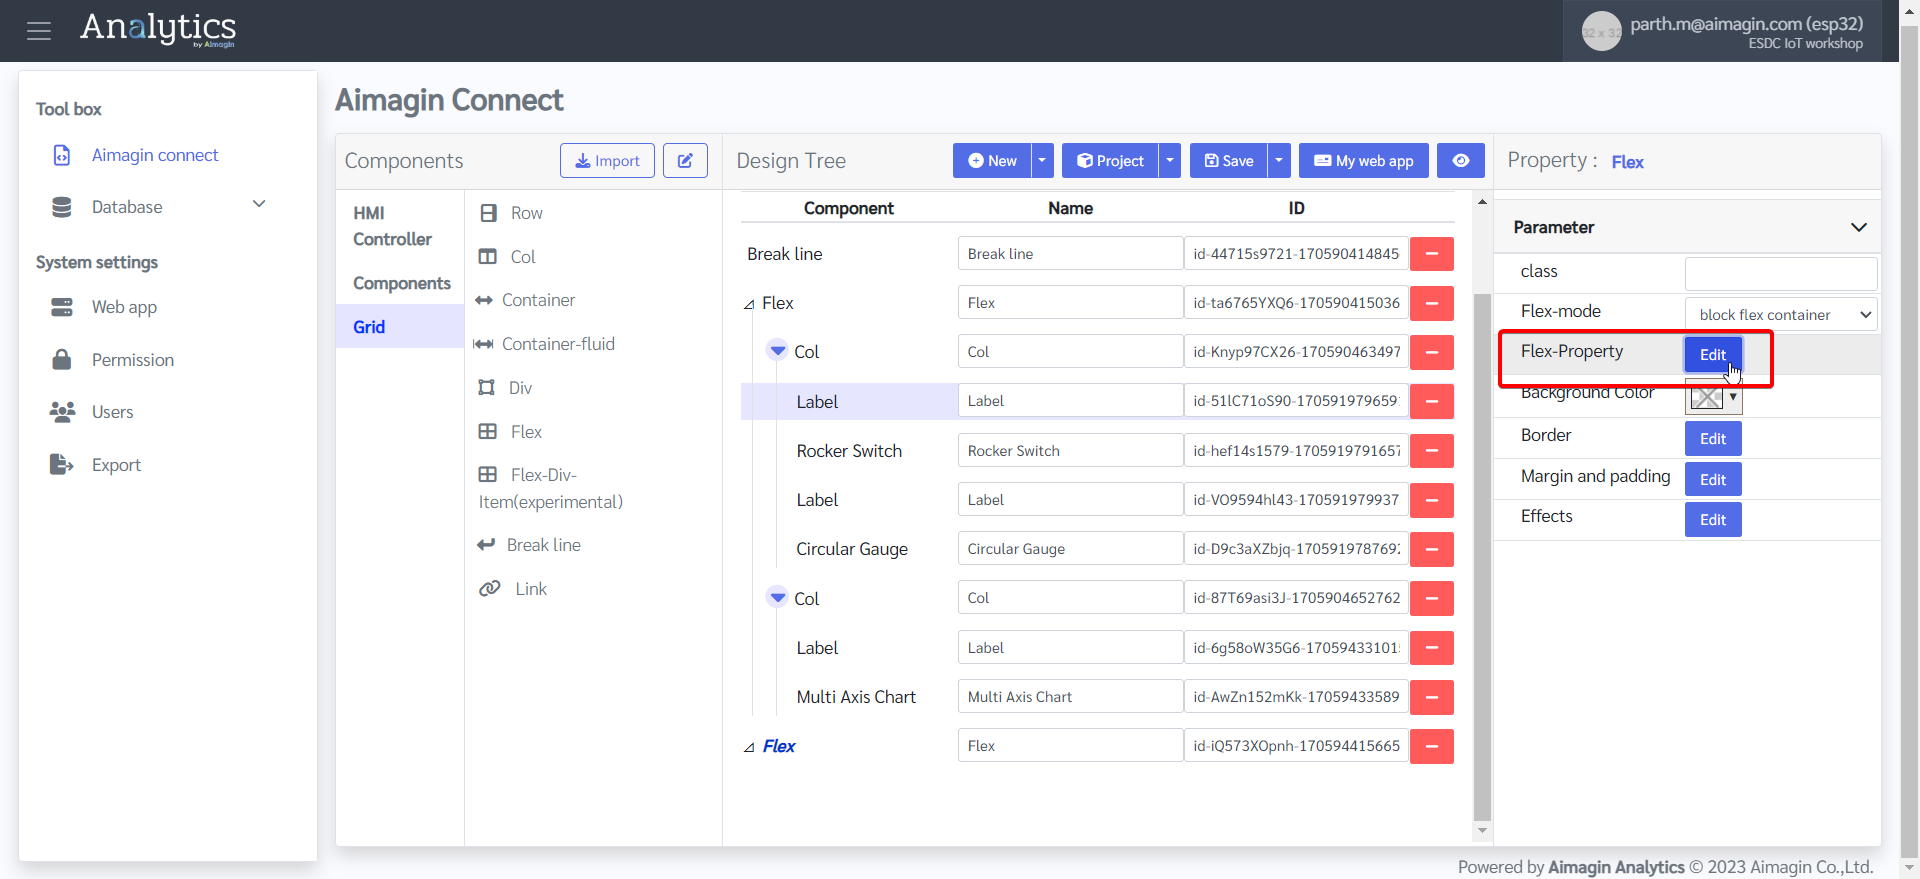Click the Circular Gauge ID field
Viewport: 1920px width, 879px height.
click(1296, 549)
